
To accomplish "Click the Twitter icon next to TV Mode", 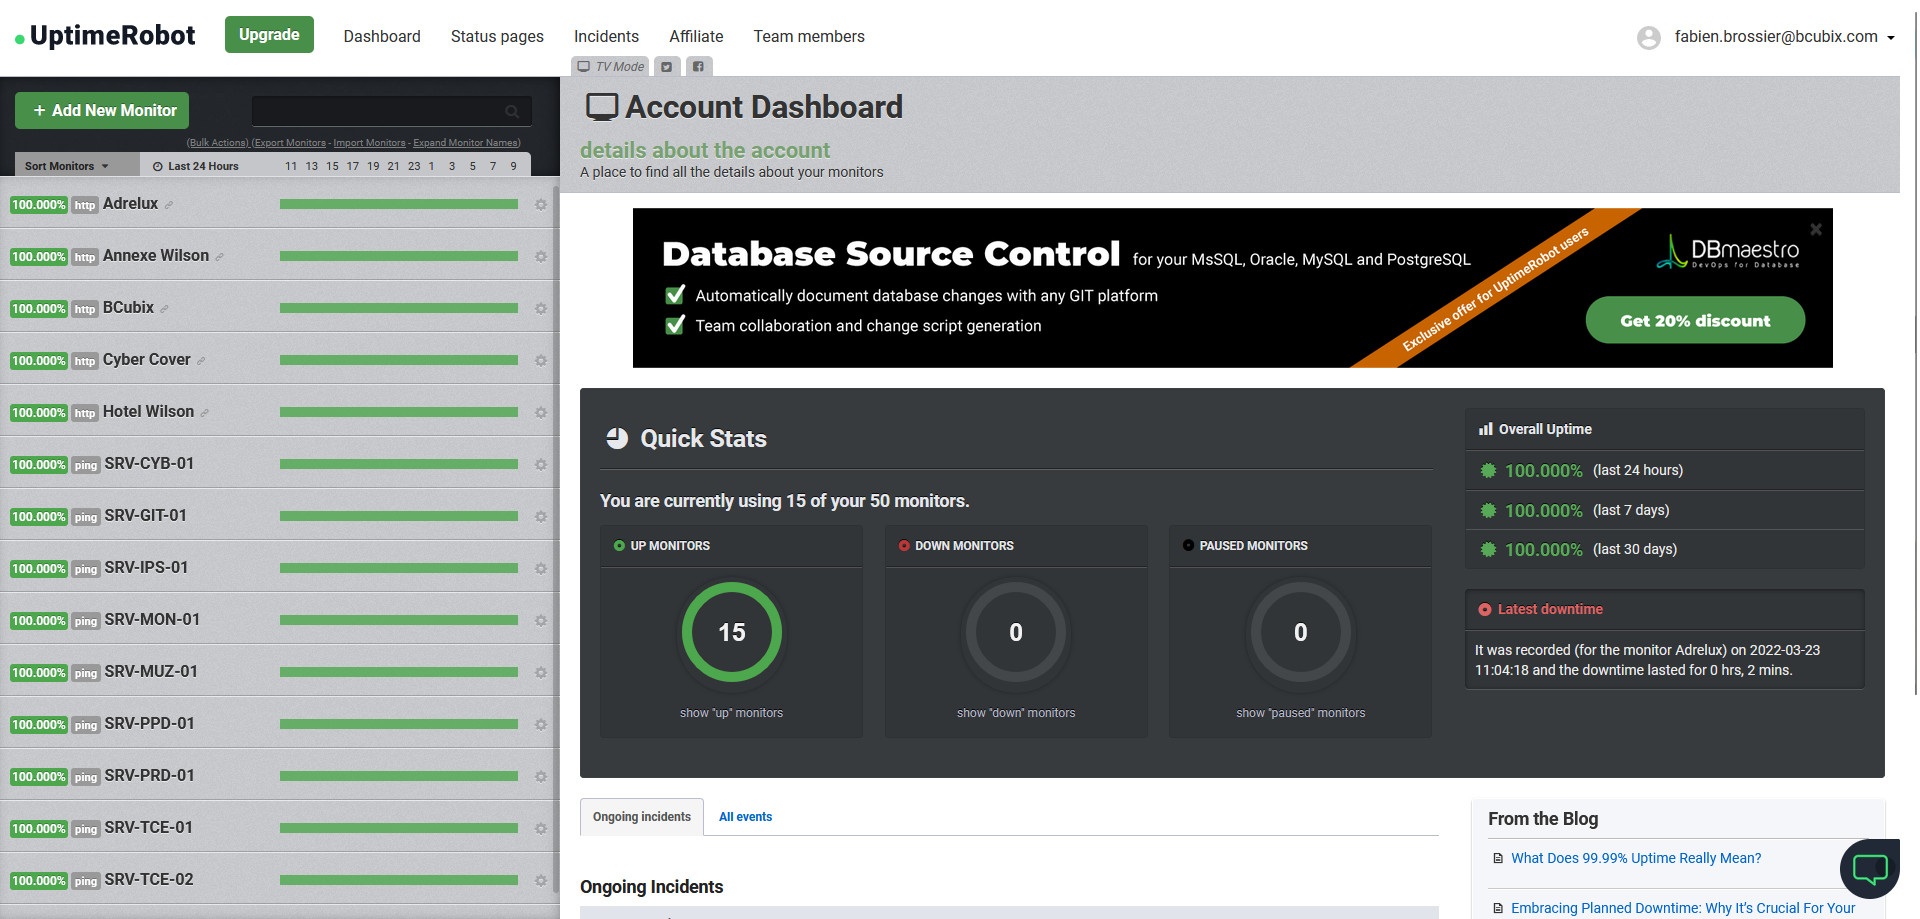I will coord(667,67).
